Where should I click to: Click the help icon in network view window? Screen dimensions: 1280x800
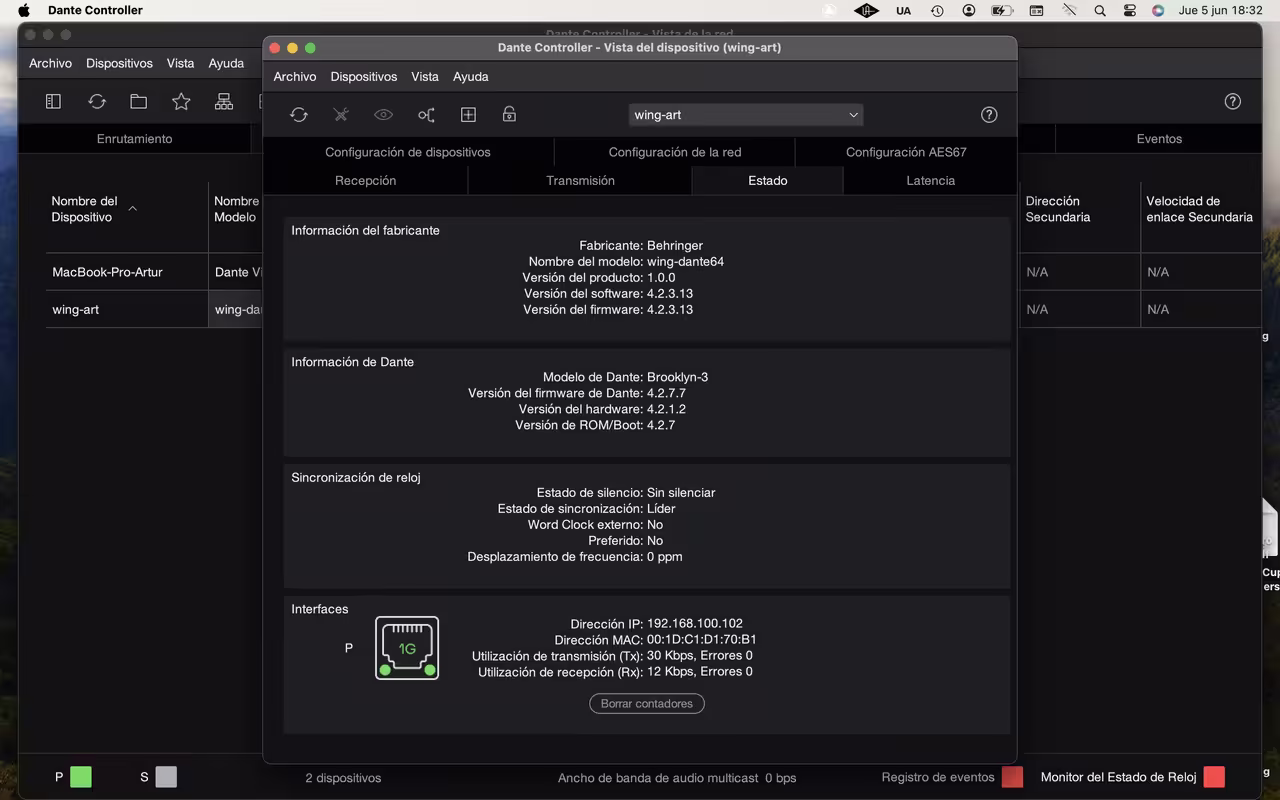1233,101
